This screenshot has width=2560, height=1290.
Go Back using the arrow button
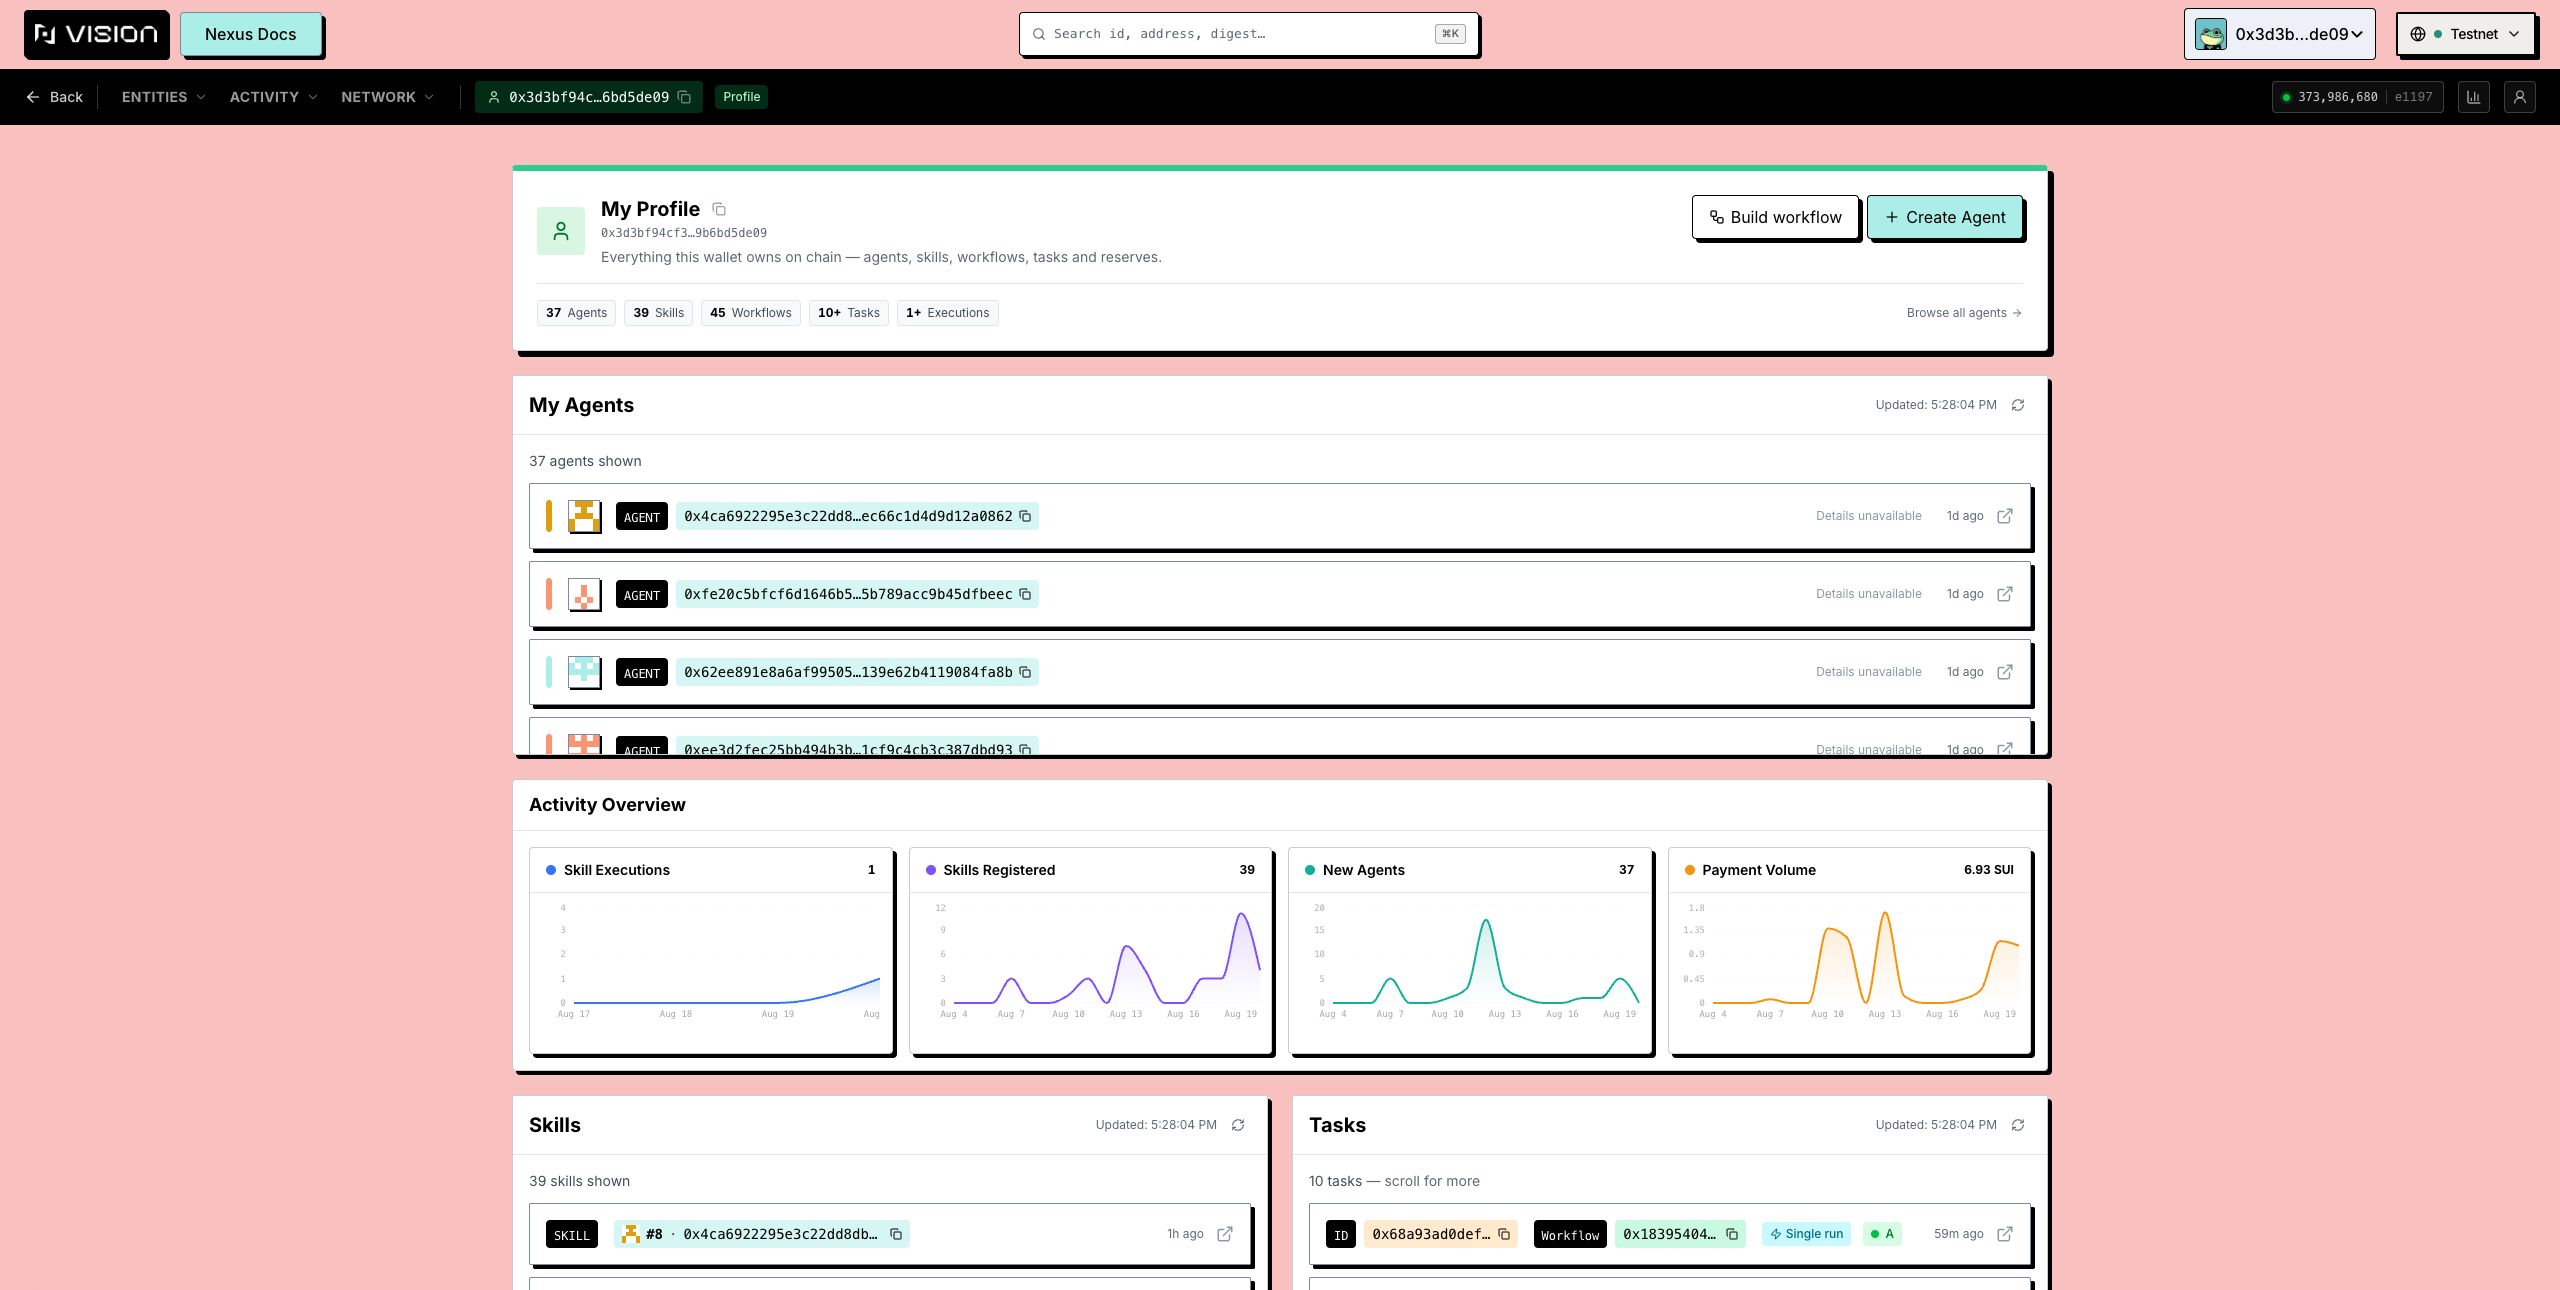[x=54, y=97]
